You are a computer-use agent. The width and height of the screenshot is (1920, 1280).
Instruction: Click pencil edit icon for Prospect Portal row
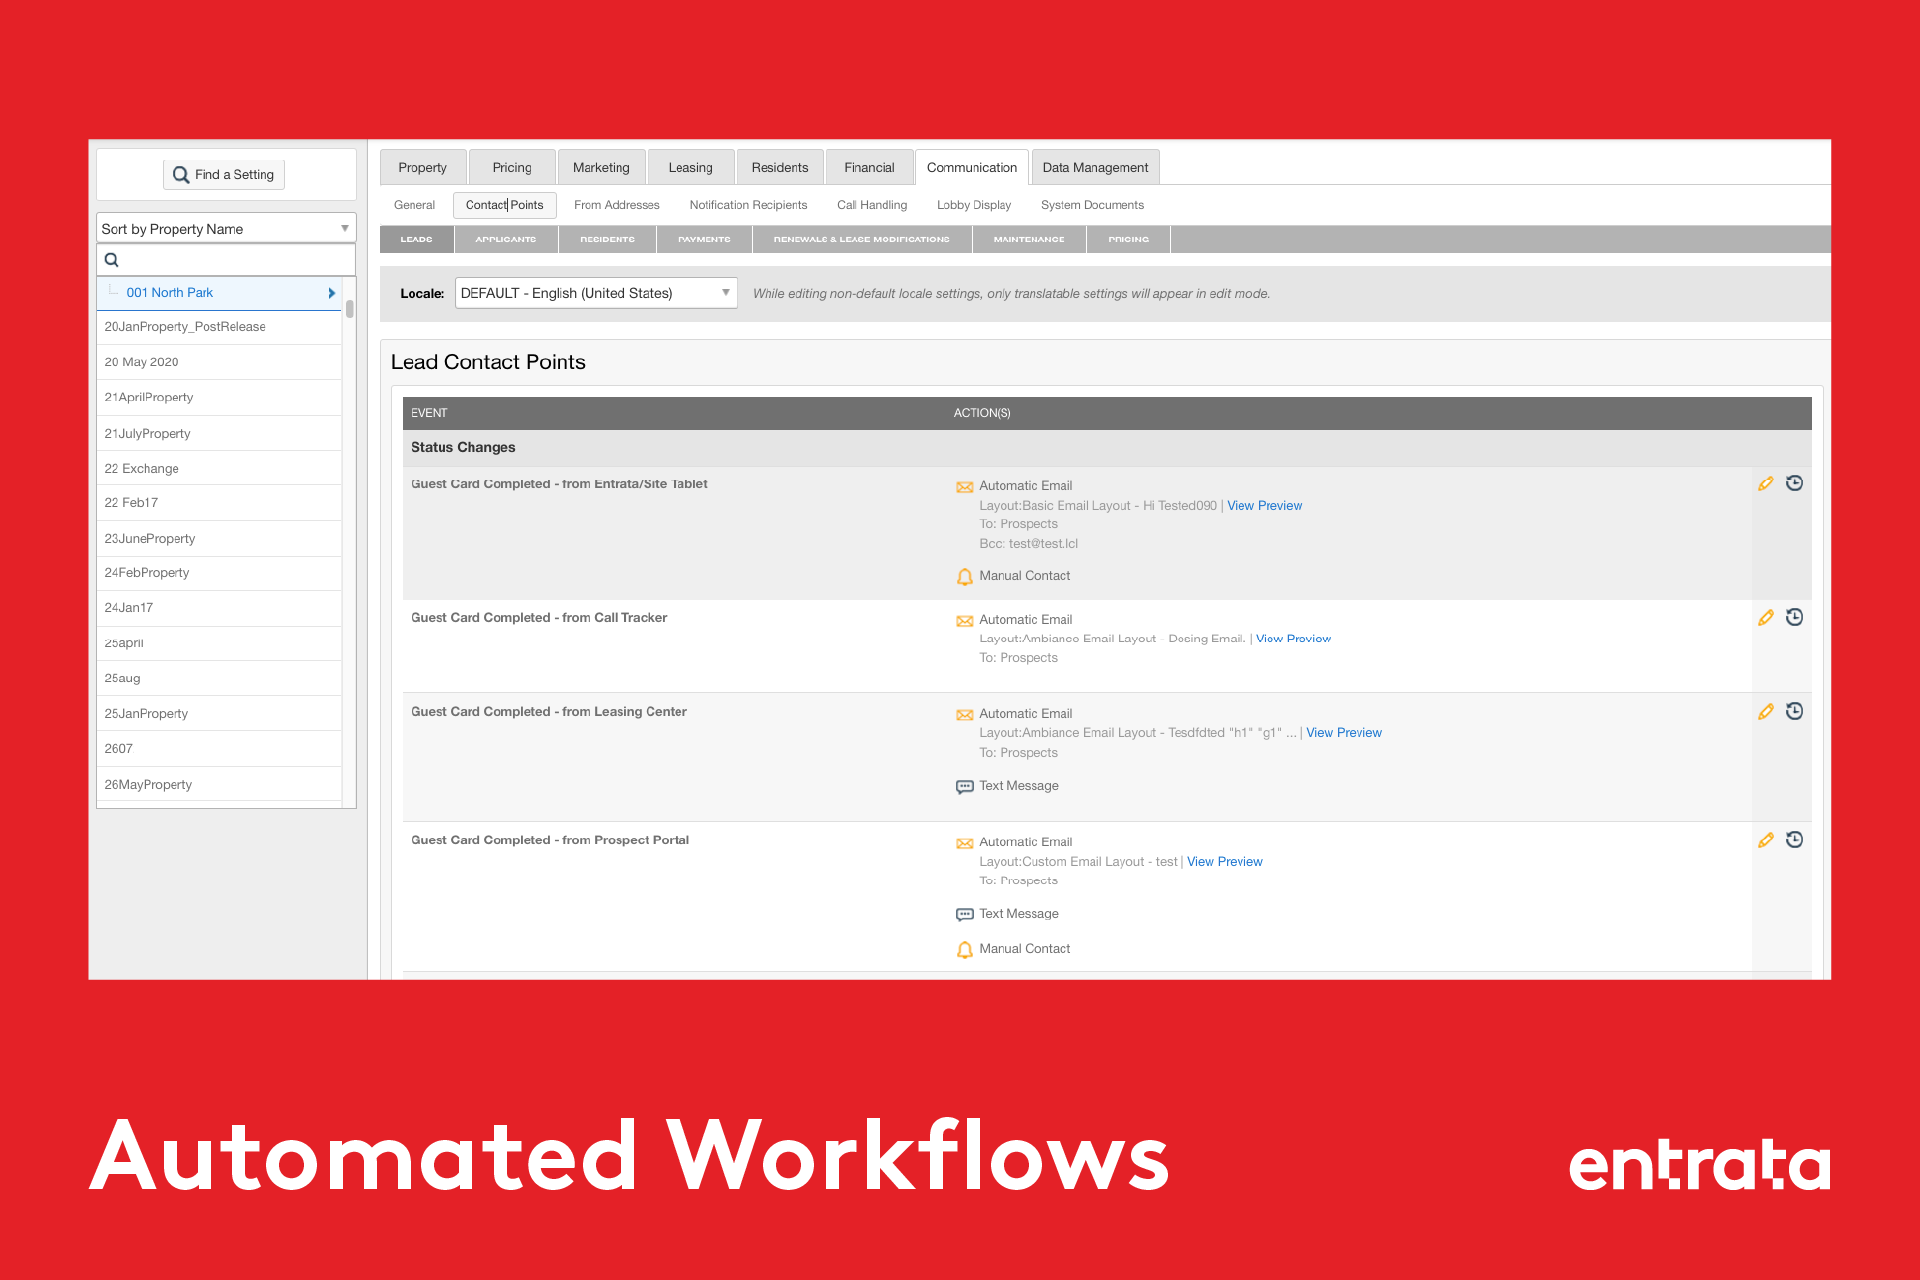tap(1765, 840)
